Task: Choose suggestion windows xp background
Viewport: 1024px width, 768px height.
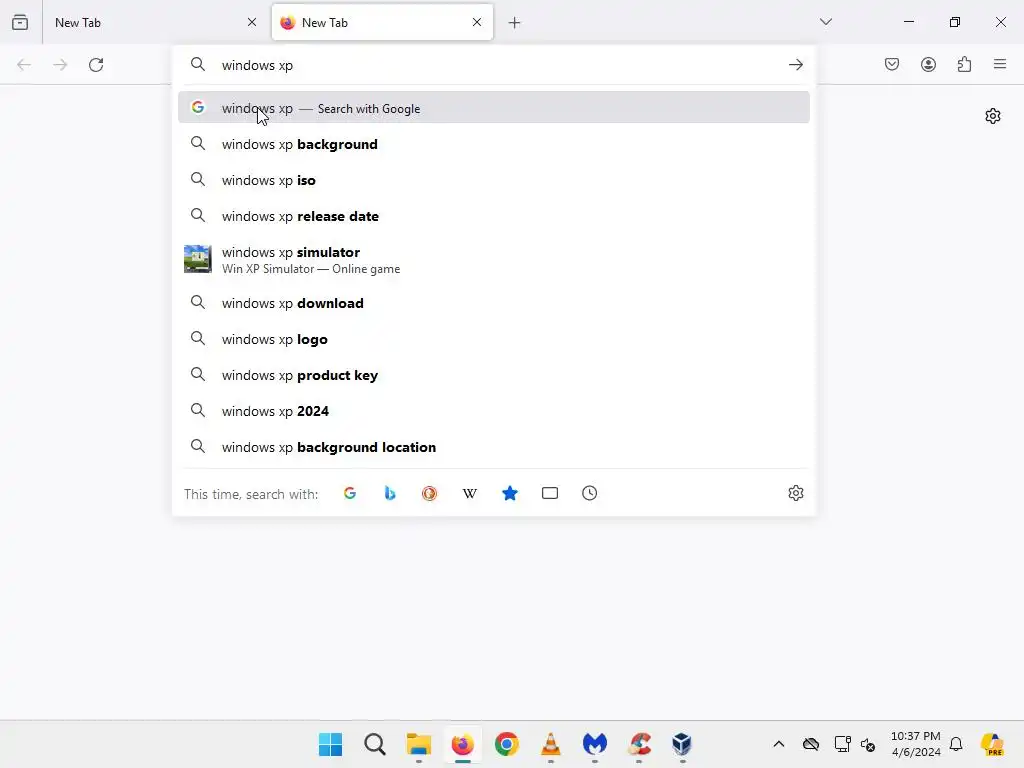Action: pyautogui.click(x=494, y=144)
